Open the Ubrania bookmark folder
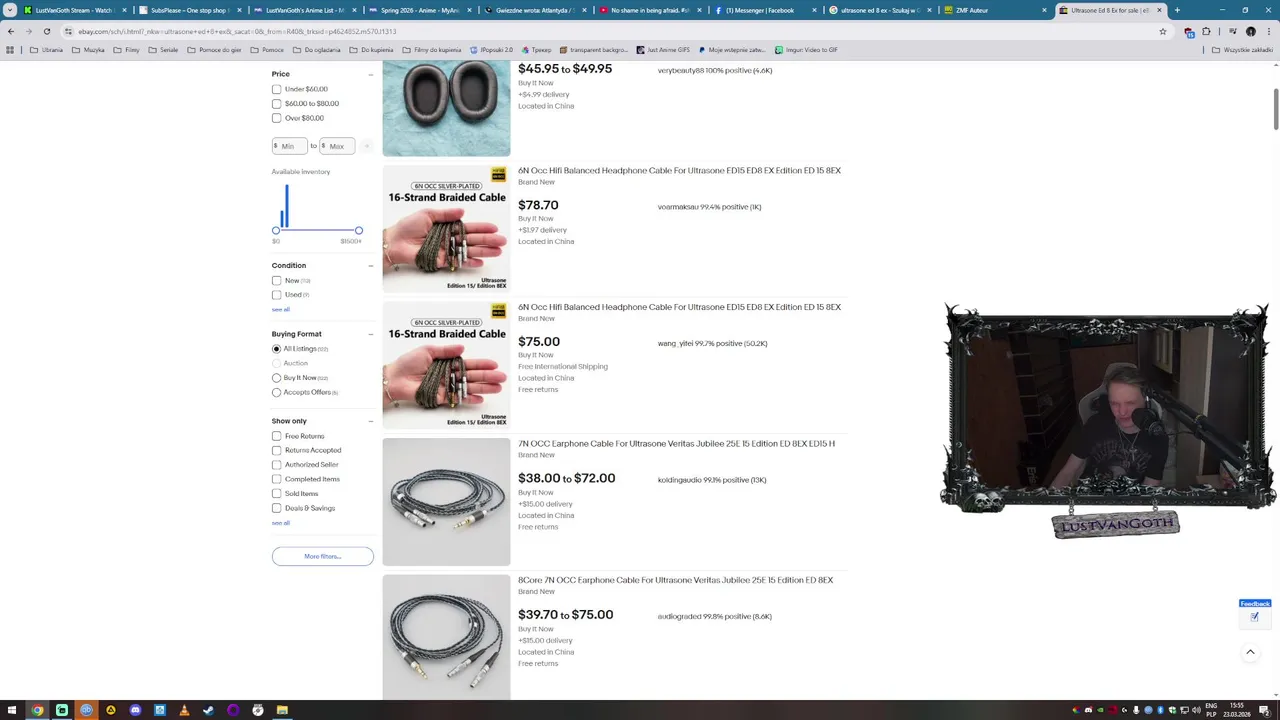The width and height of the screenshot is (1280, 720). [x=47, y=49]
